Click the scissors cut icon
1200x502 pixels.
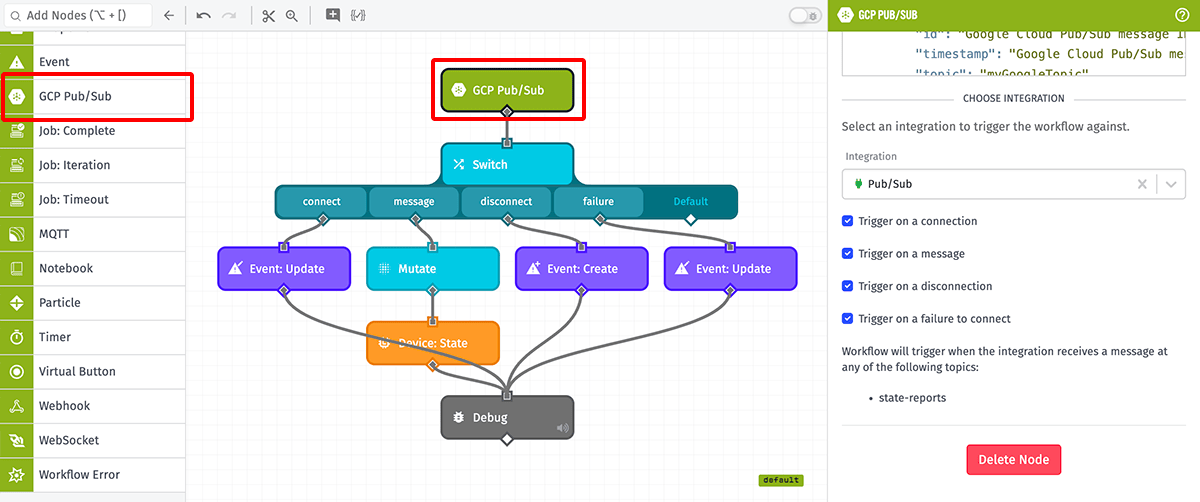[268, 15]
